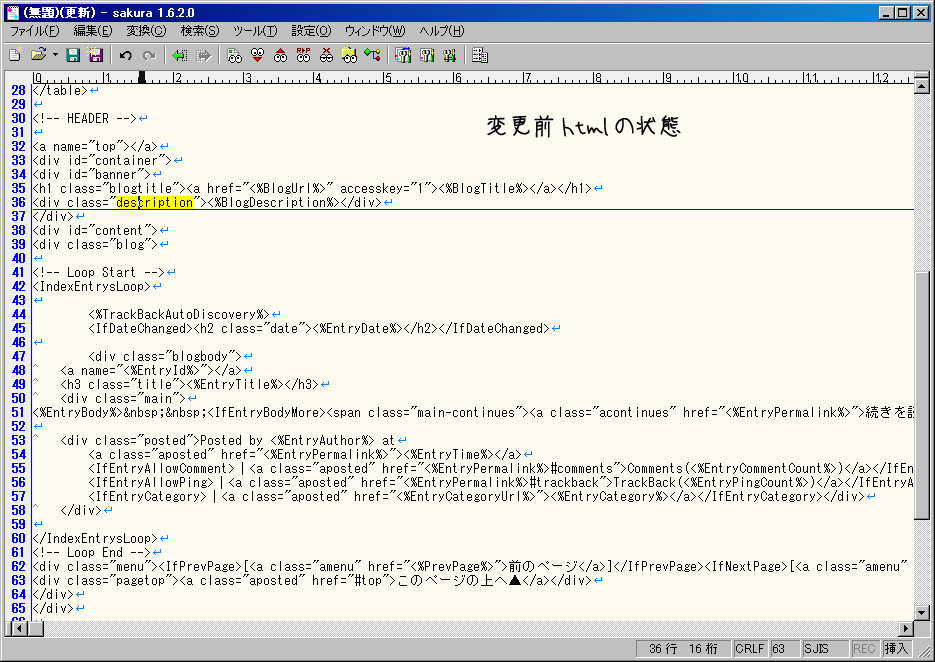Expand the Open file dropdown arrow

(x=55, y=55)
